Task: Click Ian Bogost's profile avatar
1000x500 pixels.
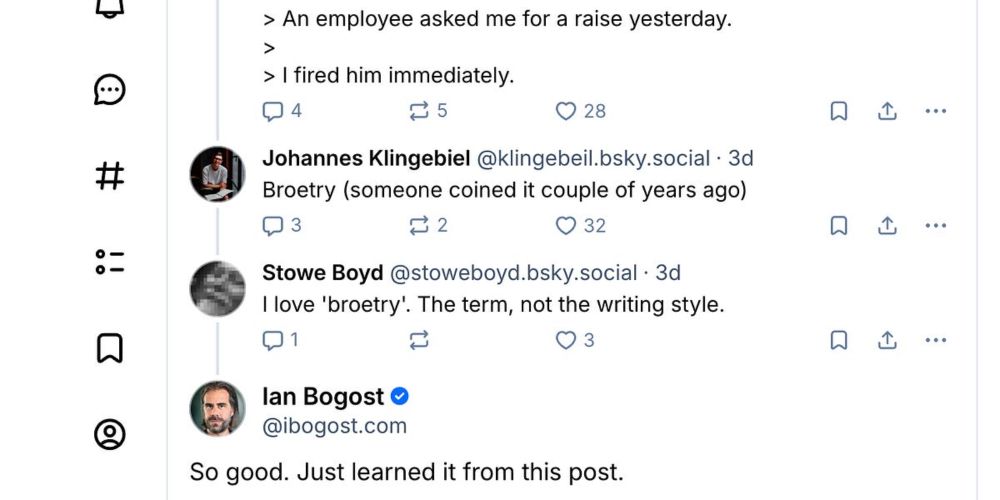Action: point(217,408)
